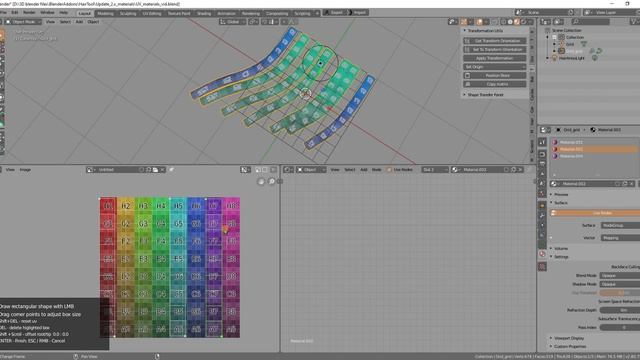Click the Apply Transformation button
The image size is (640, 360).
[x=495, y=58]
